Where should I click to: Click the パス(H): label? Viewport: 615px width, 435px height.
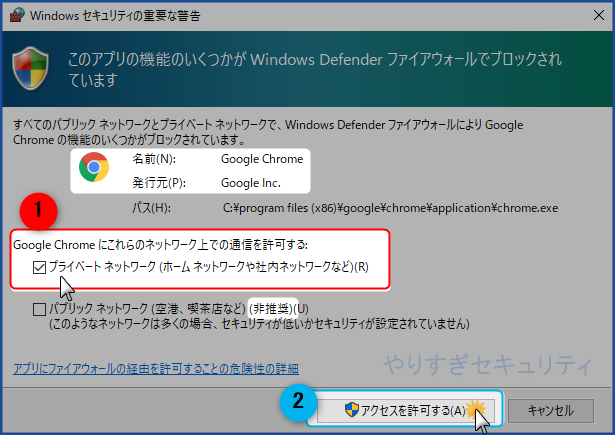151,208
